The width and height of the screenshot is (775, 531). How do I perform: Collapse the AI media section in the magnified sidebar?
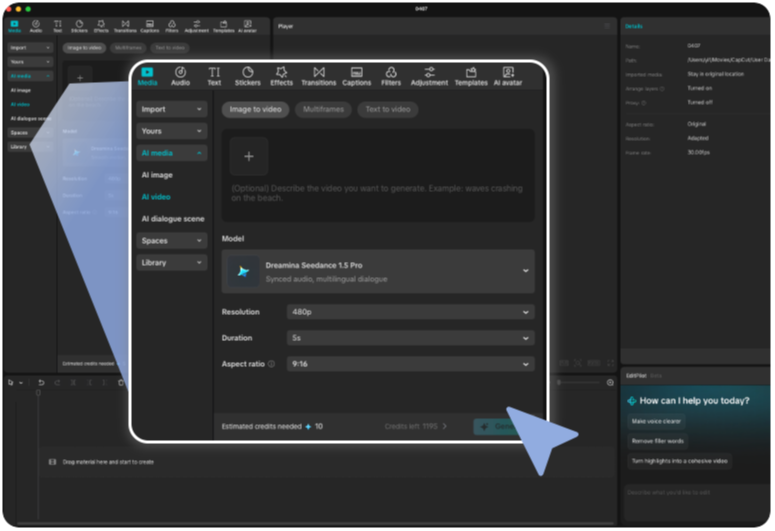[x=172, y=153]
